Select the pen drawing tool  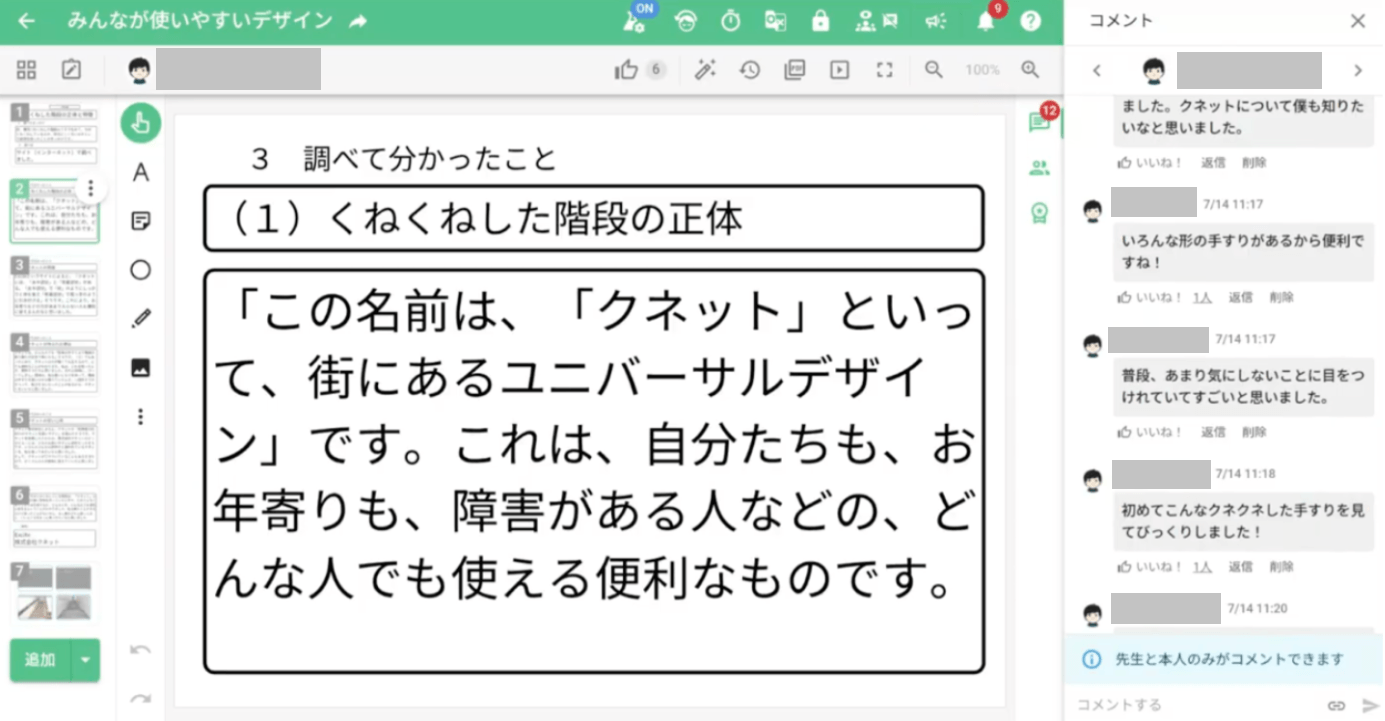click(x=141, y=319)
